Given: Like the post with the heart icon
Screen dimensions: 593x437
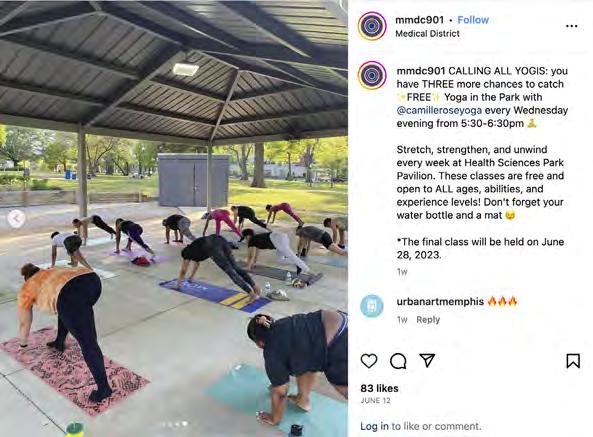Looking at the screenshot, I should pos(369,361).
